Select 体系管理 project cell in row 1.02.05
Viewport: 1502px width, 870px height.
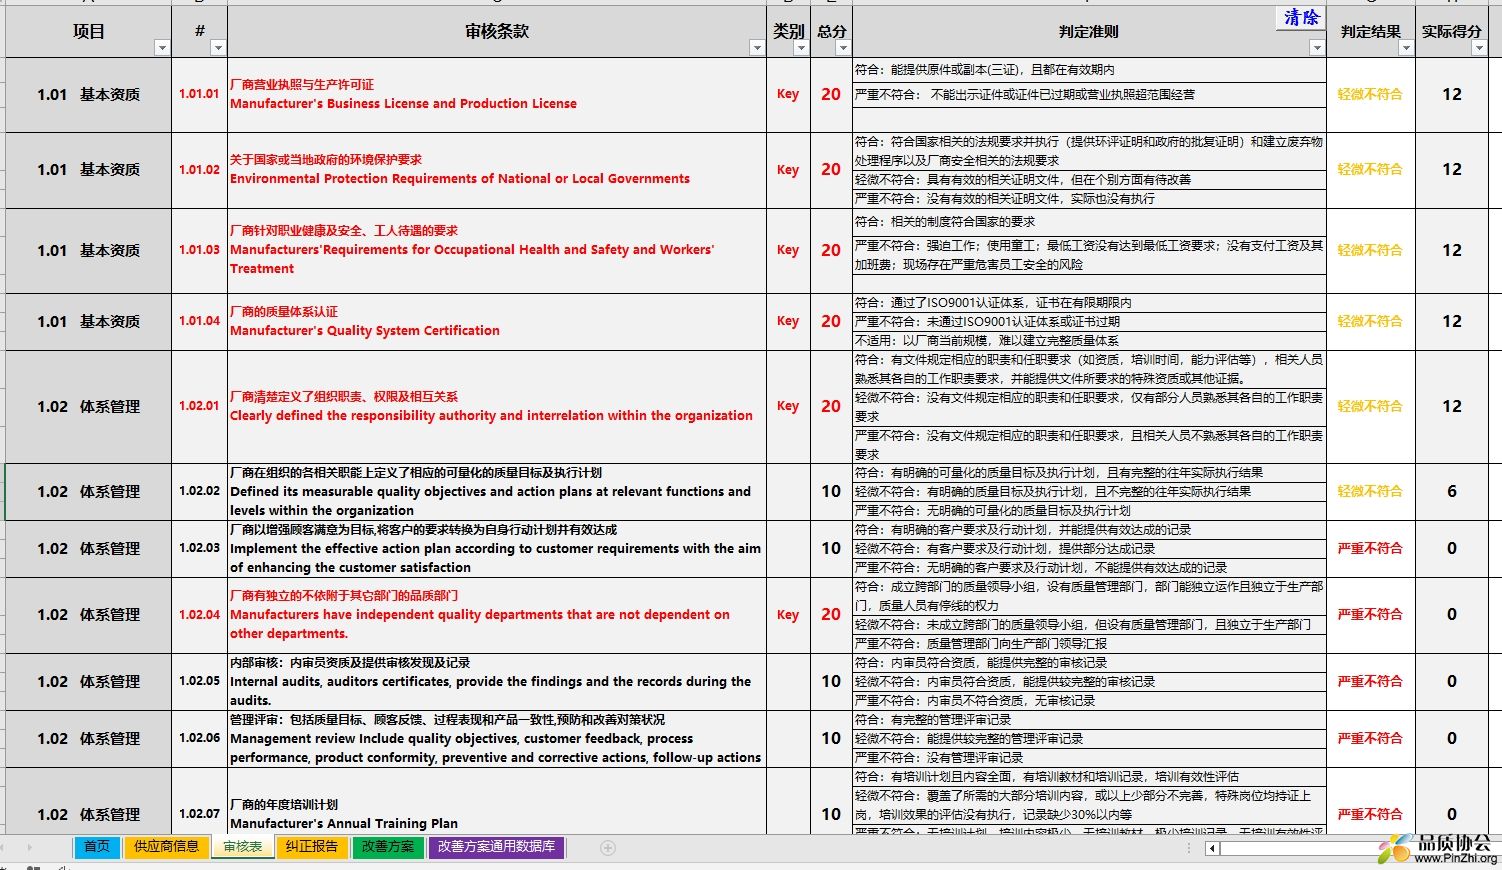coord(88,681)
